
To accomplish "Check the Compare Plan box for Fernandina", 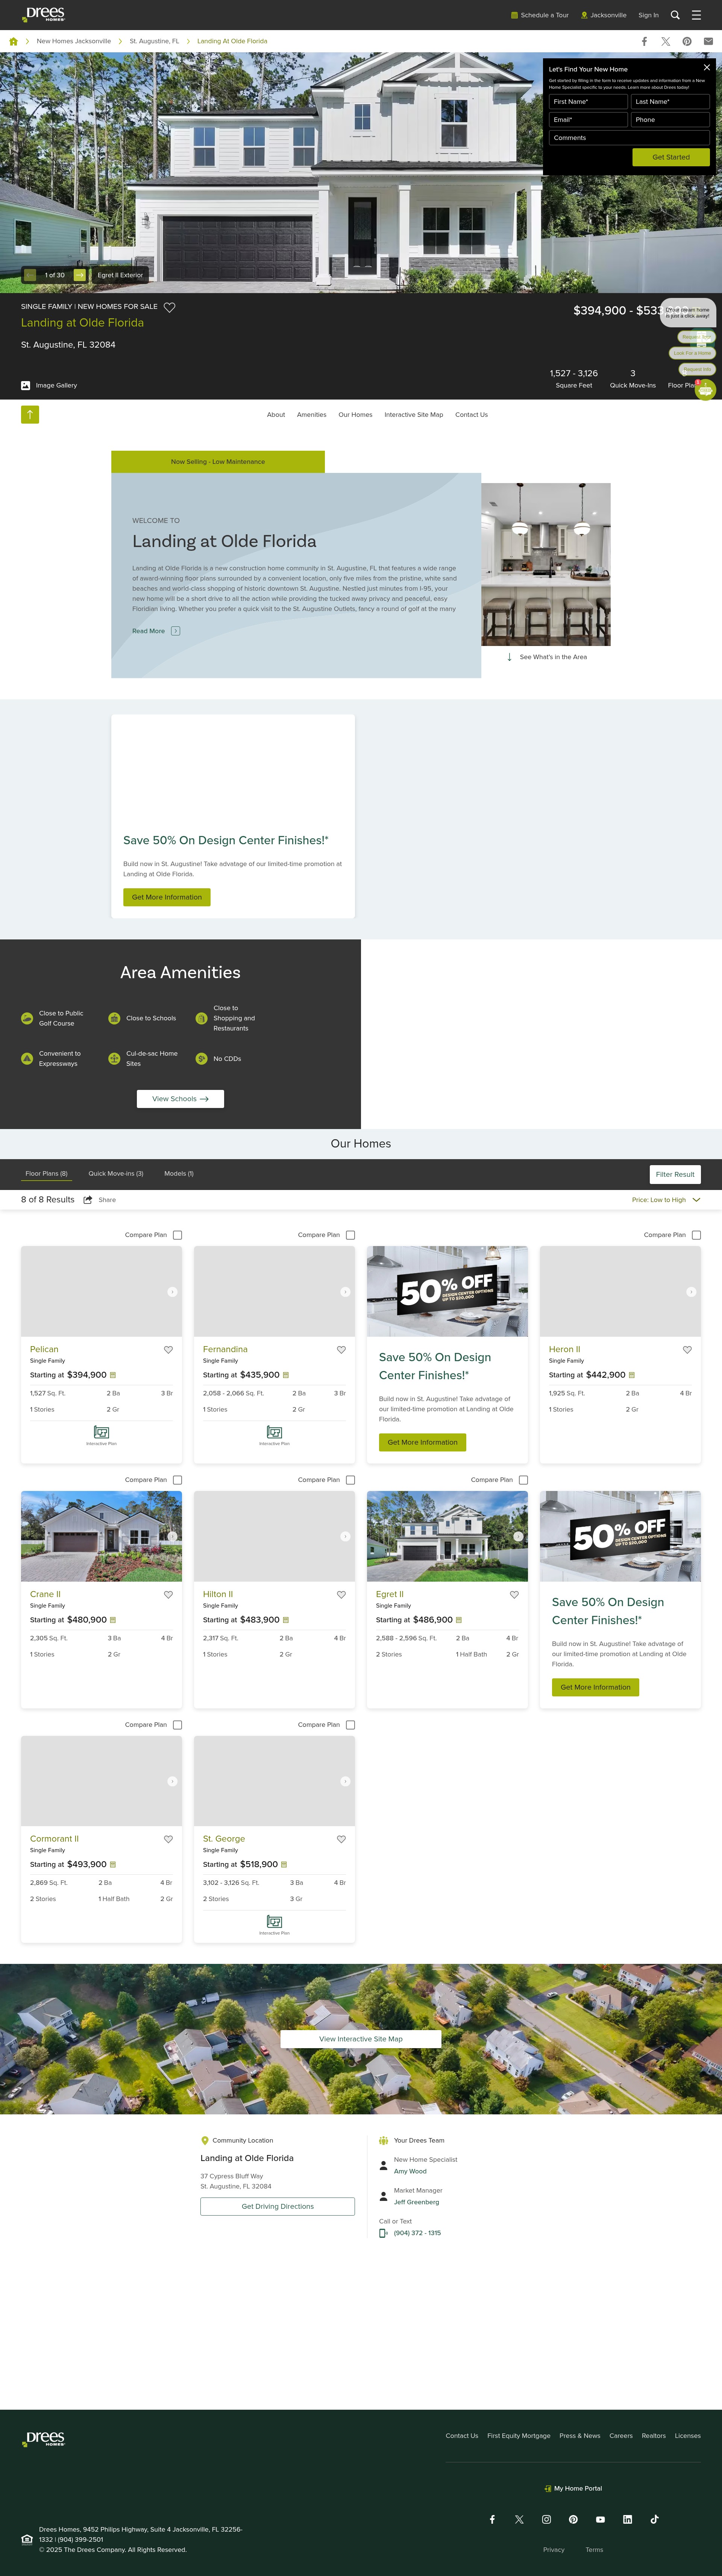I will [x=350, y=1235].
